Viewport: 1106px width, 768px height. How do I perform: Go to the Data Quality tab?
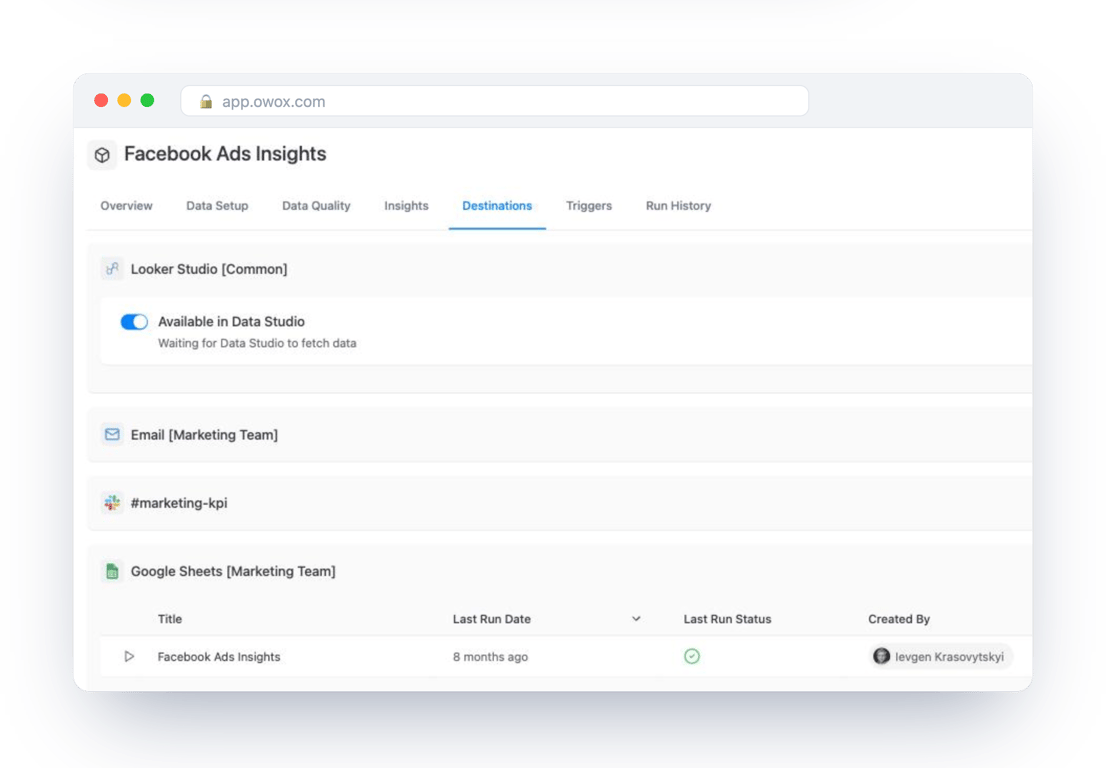(316, 206)
